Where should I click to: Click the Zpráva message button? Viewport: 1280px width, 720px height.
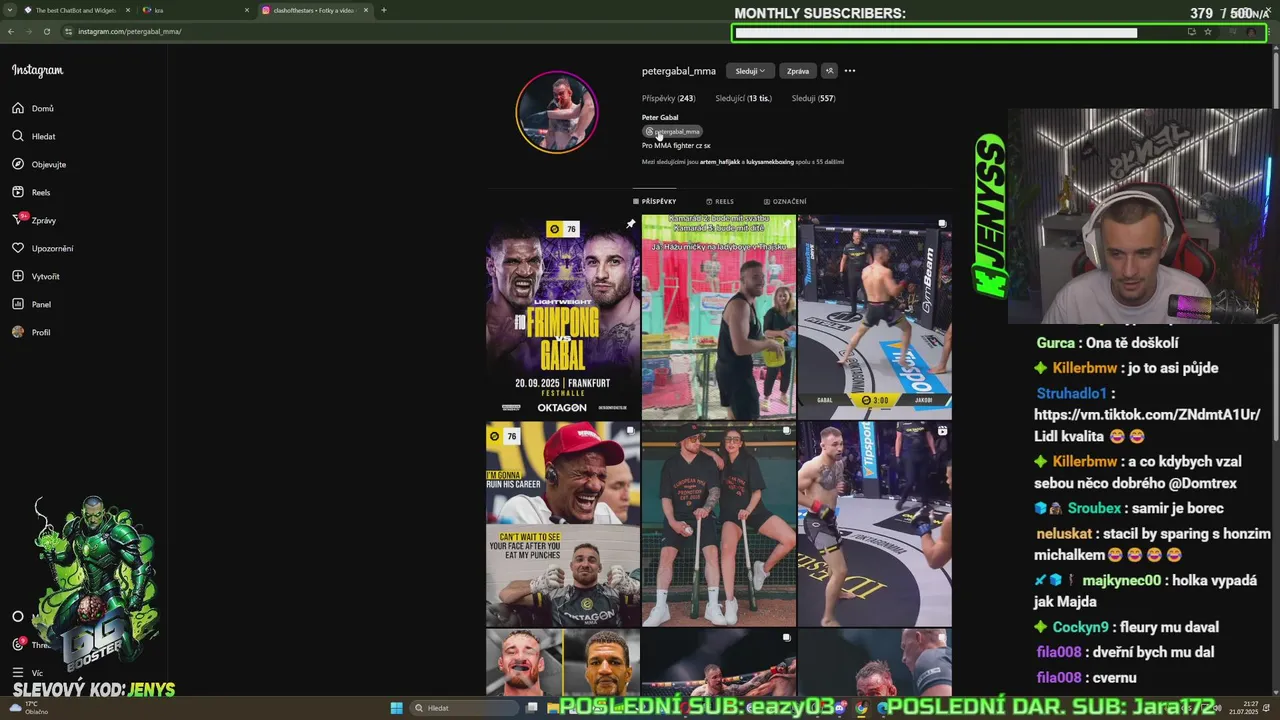click(x=798, y=71)
